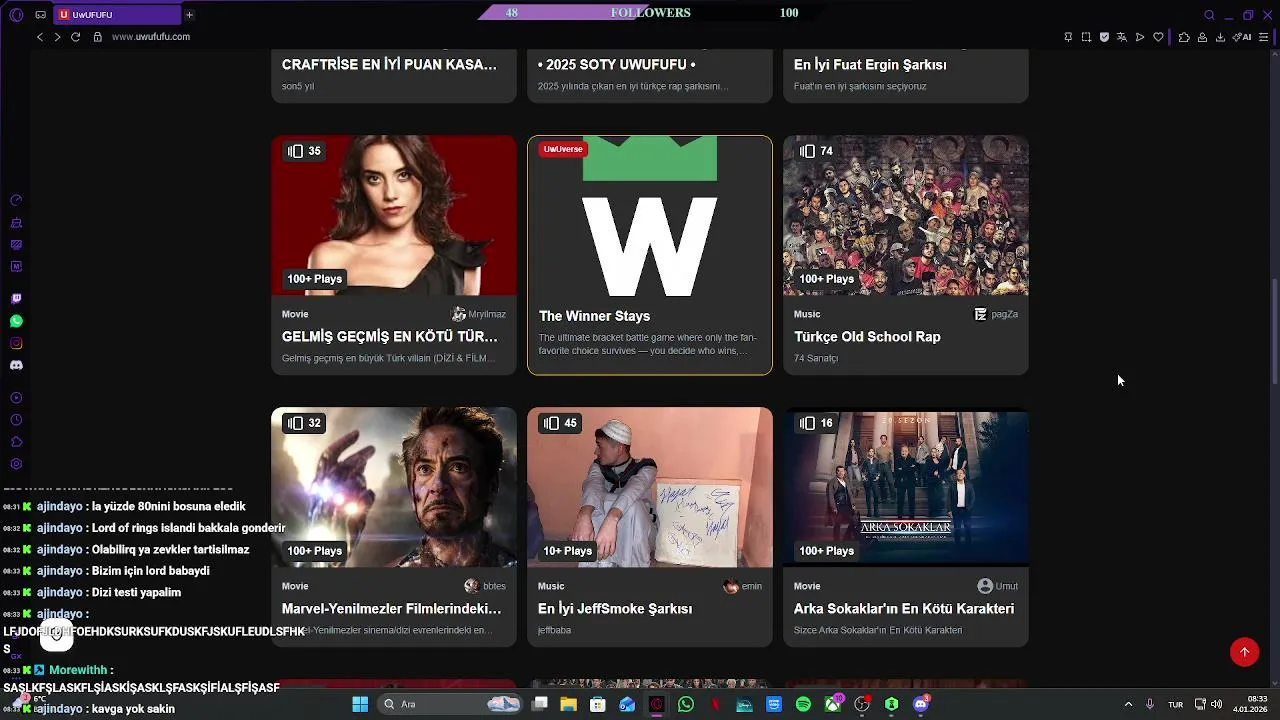Open Instagram in the browser sidebar
Image resolution: width=1280 pixels, height=720 pixels.
[x=16, y=343]
